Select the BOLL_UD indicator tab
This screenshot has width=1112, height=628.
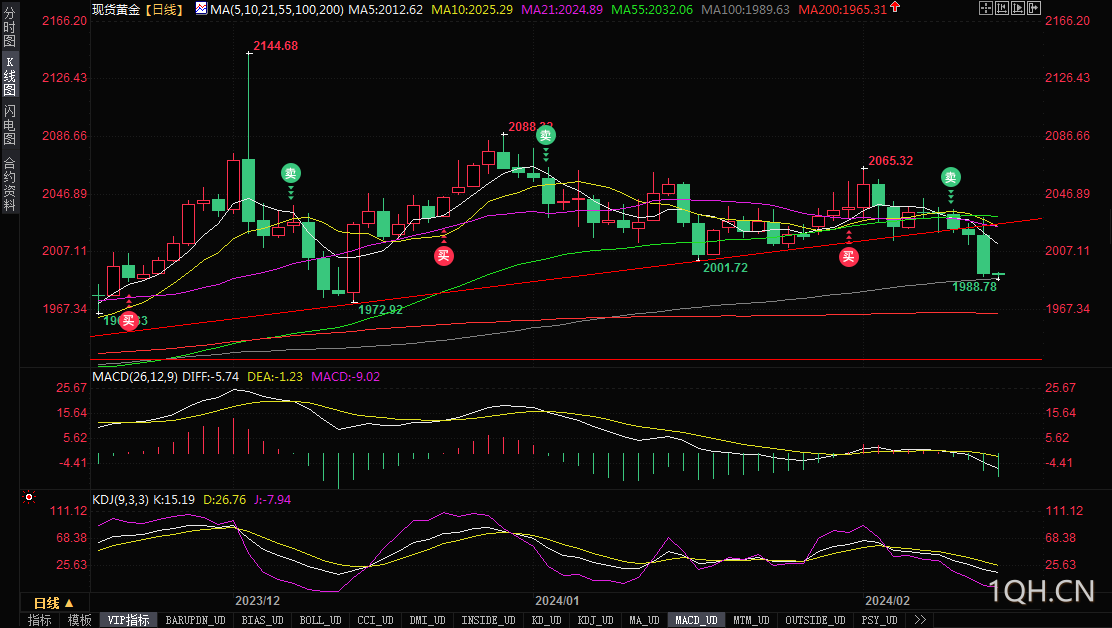pos(320,620)
